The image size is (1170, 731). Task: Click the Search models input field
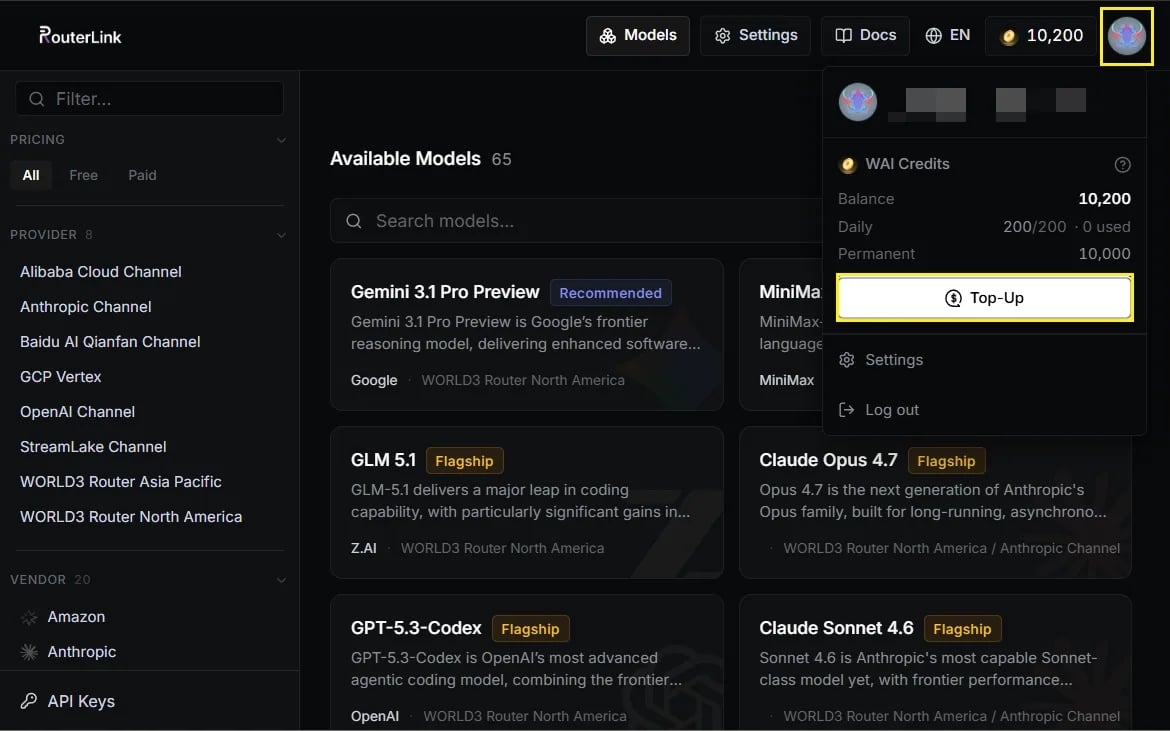[576, 221]
